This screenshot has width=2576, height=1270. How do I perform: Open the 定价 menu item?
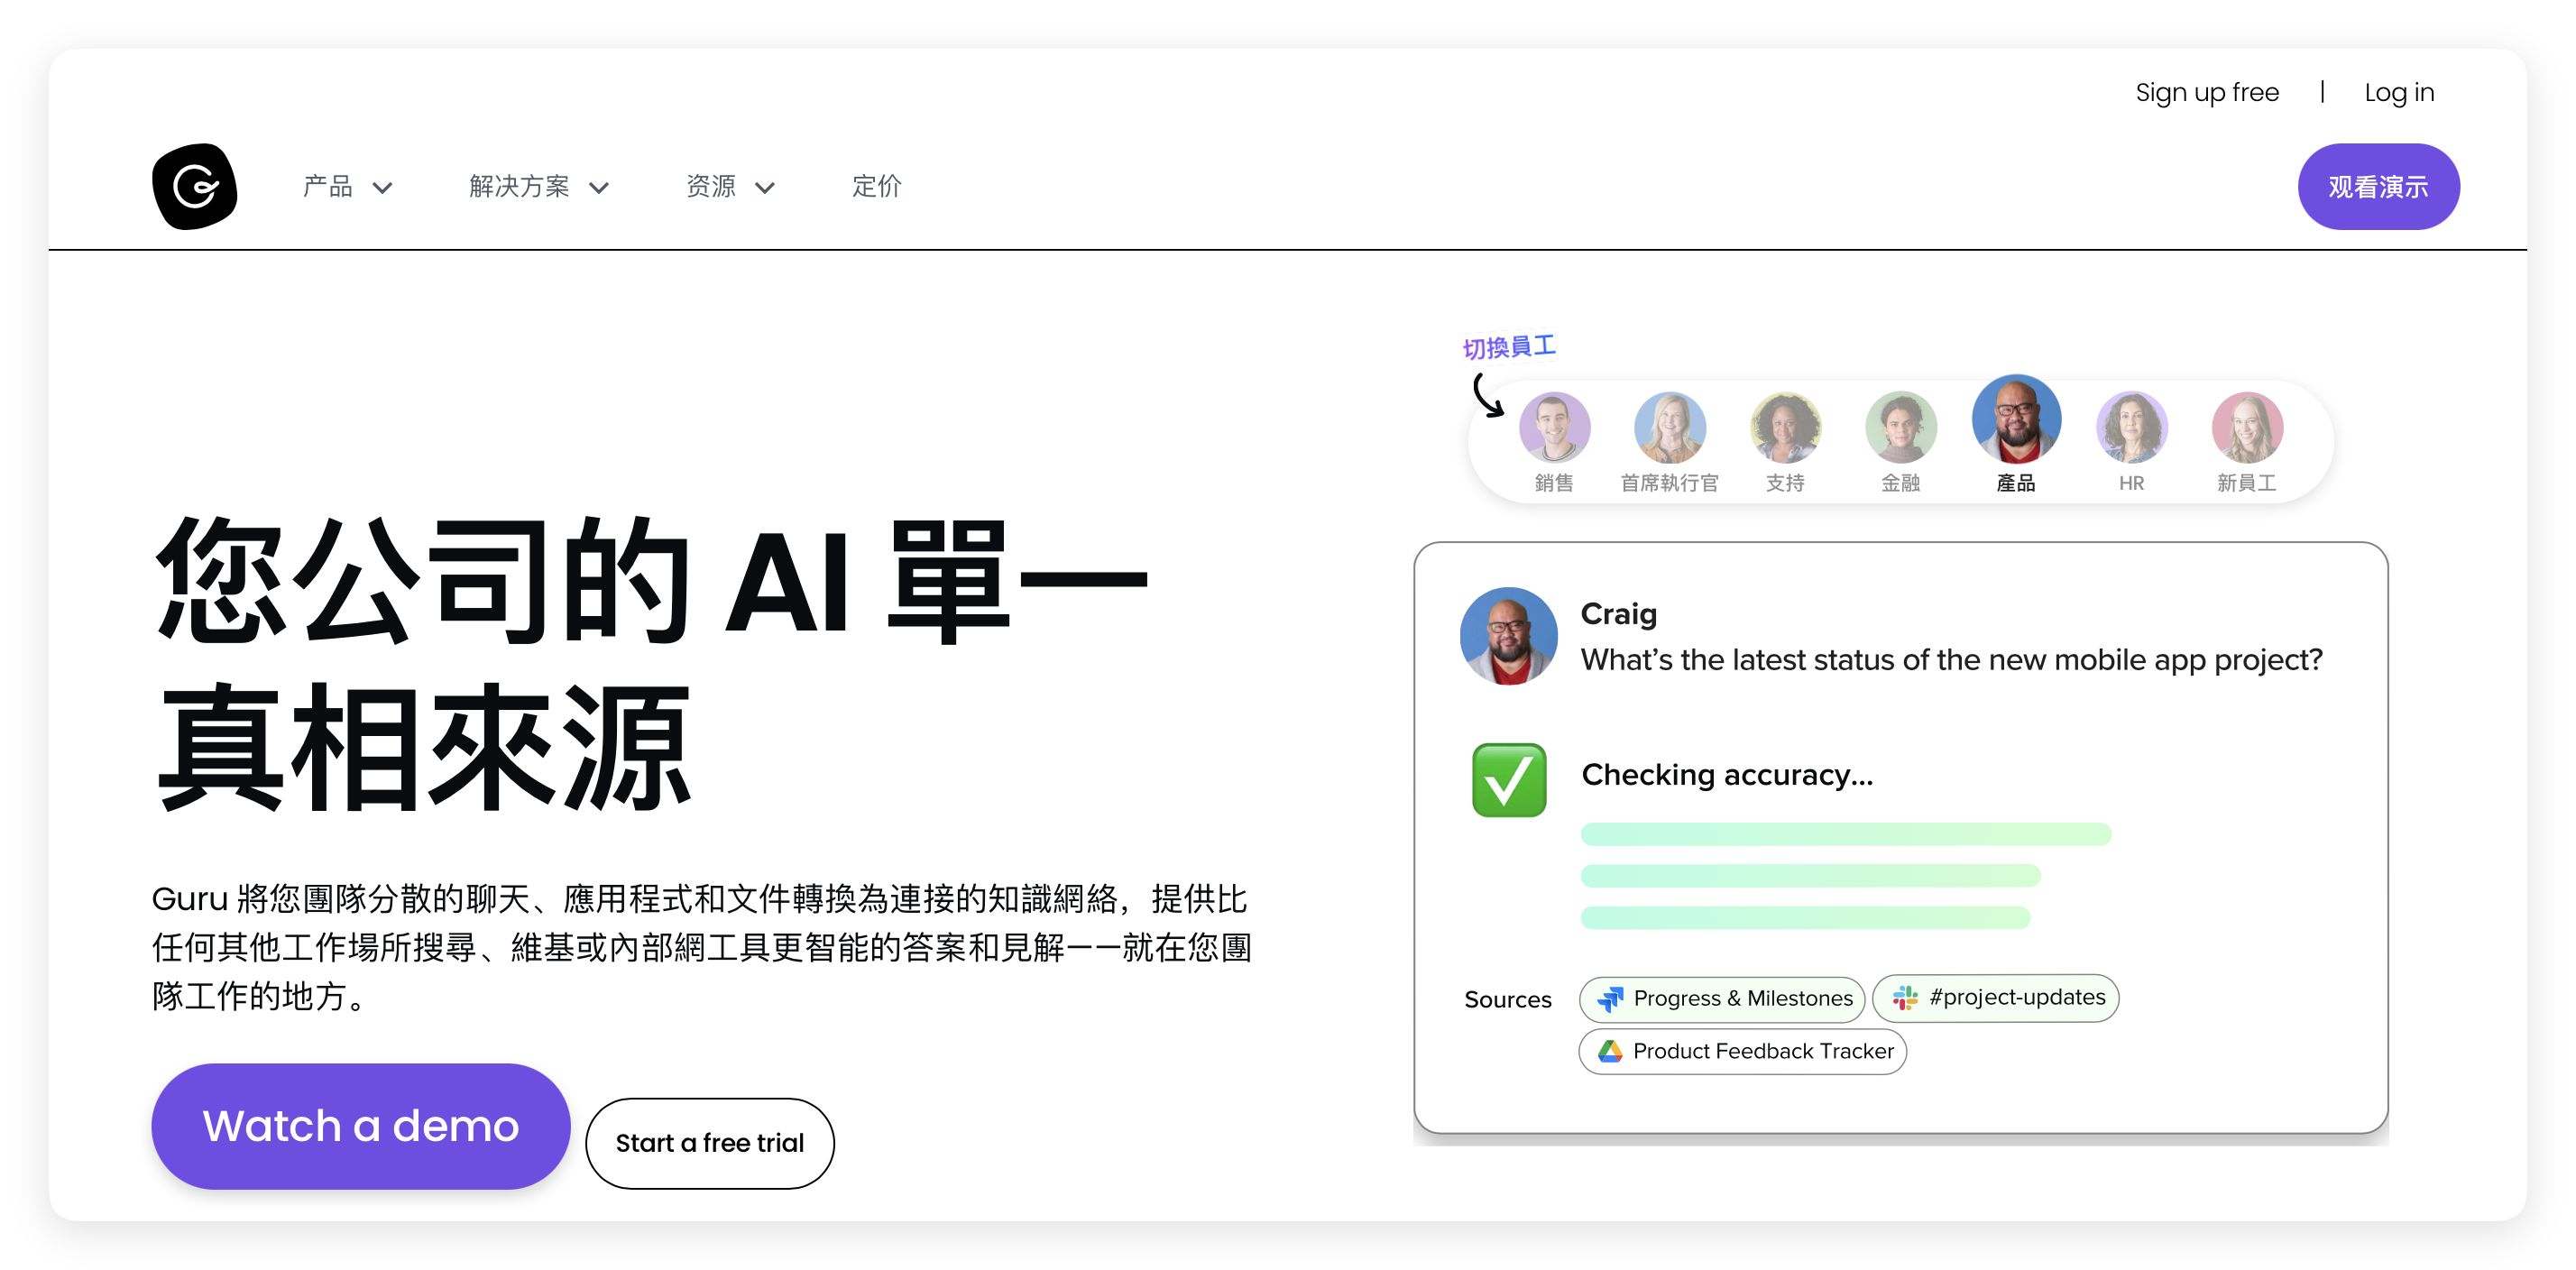pyautogui.click(x=876, y=187)
